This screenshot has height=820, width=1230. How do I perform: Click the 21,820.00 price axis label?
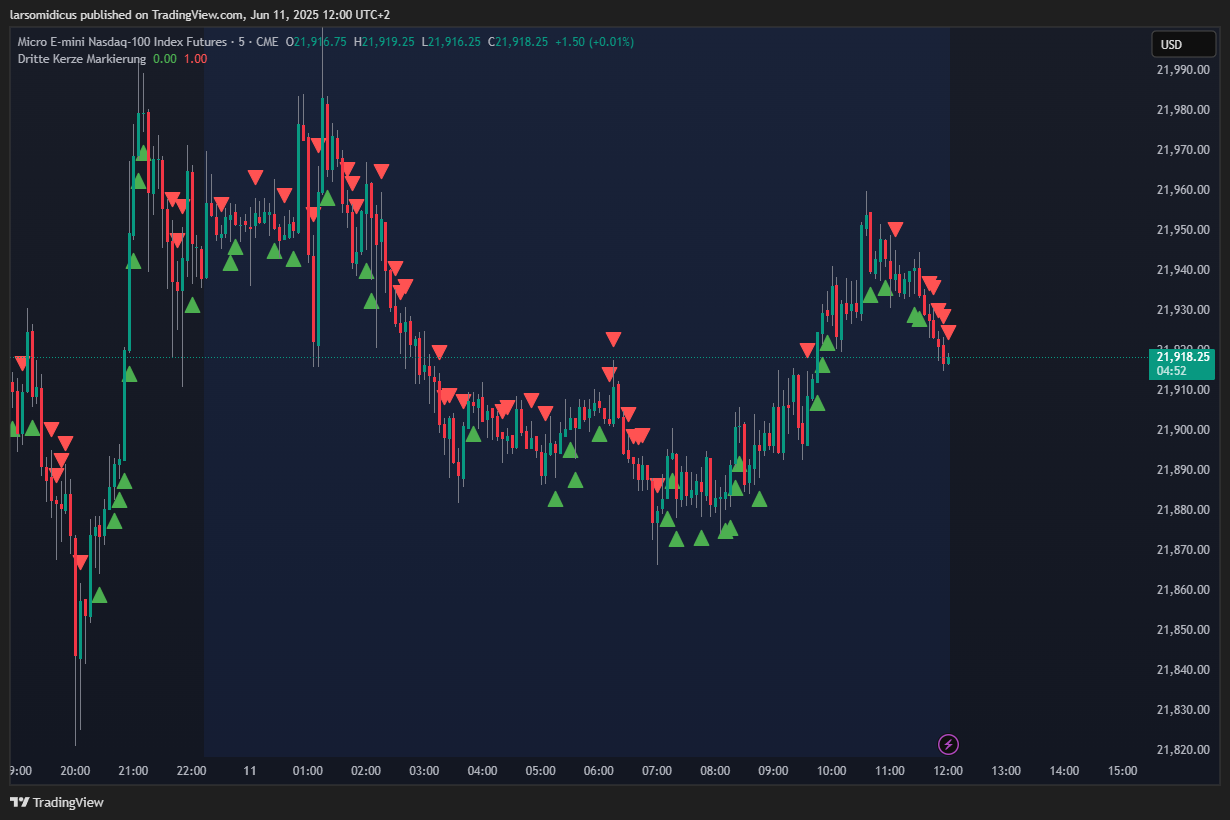tap(1183, 750)
